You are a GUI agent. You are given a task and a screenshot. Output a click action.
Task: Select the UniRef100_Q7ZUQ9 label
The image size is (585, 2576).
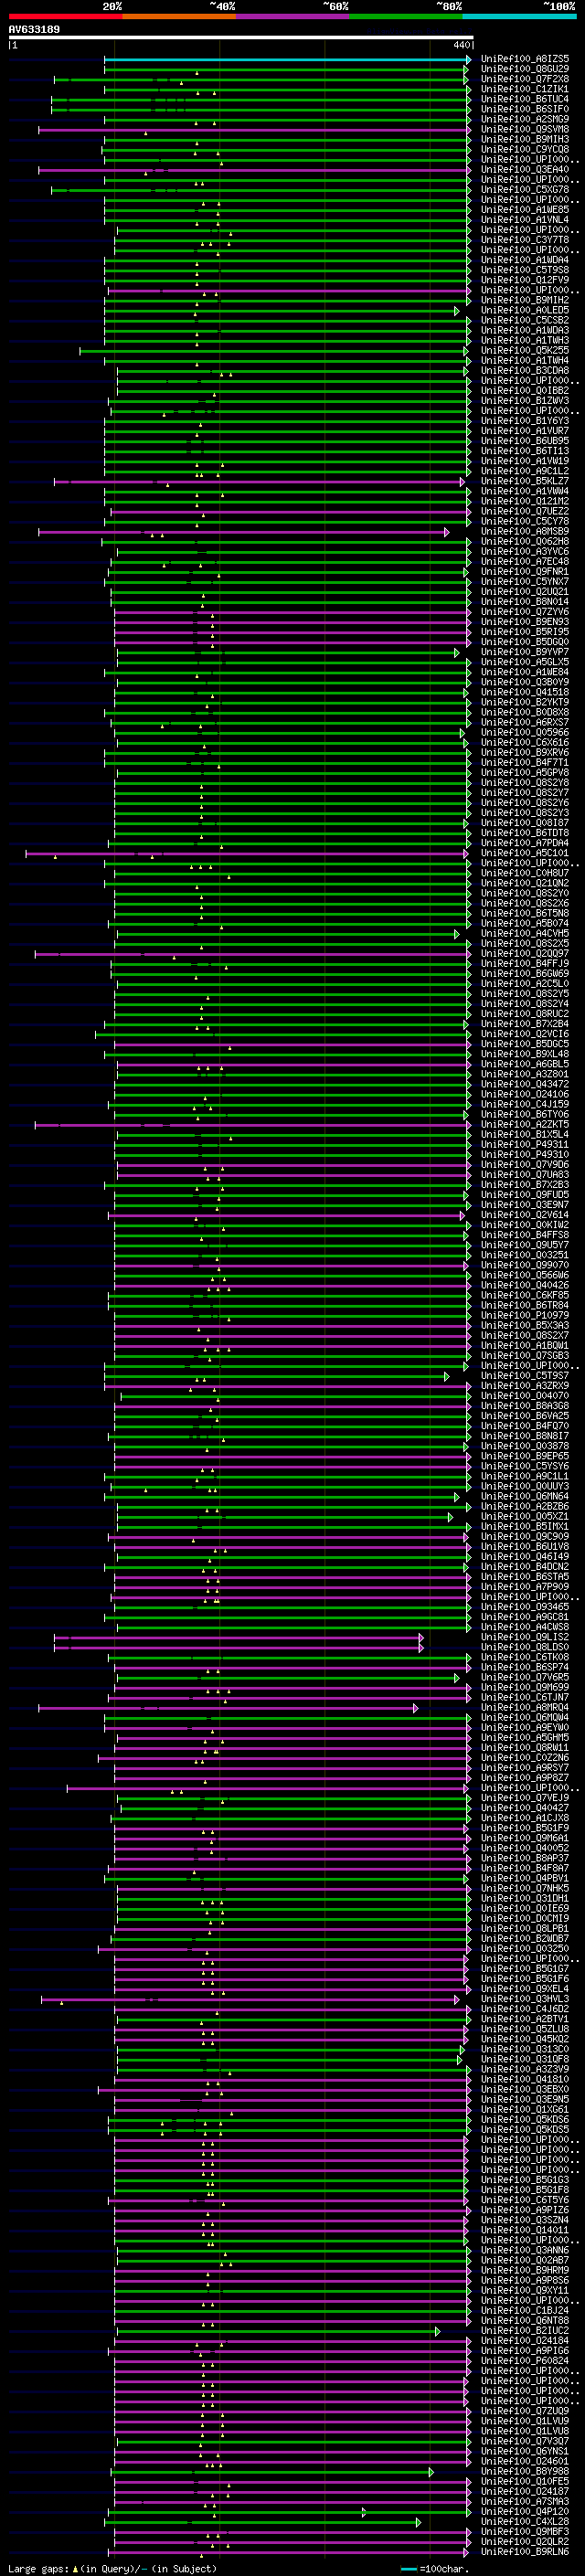[525, 2411]
